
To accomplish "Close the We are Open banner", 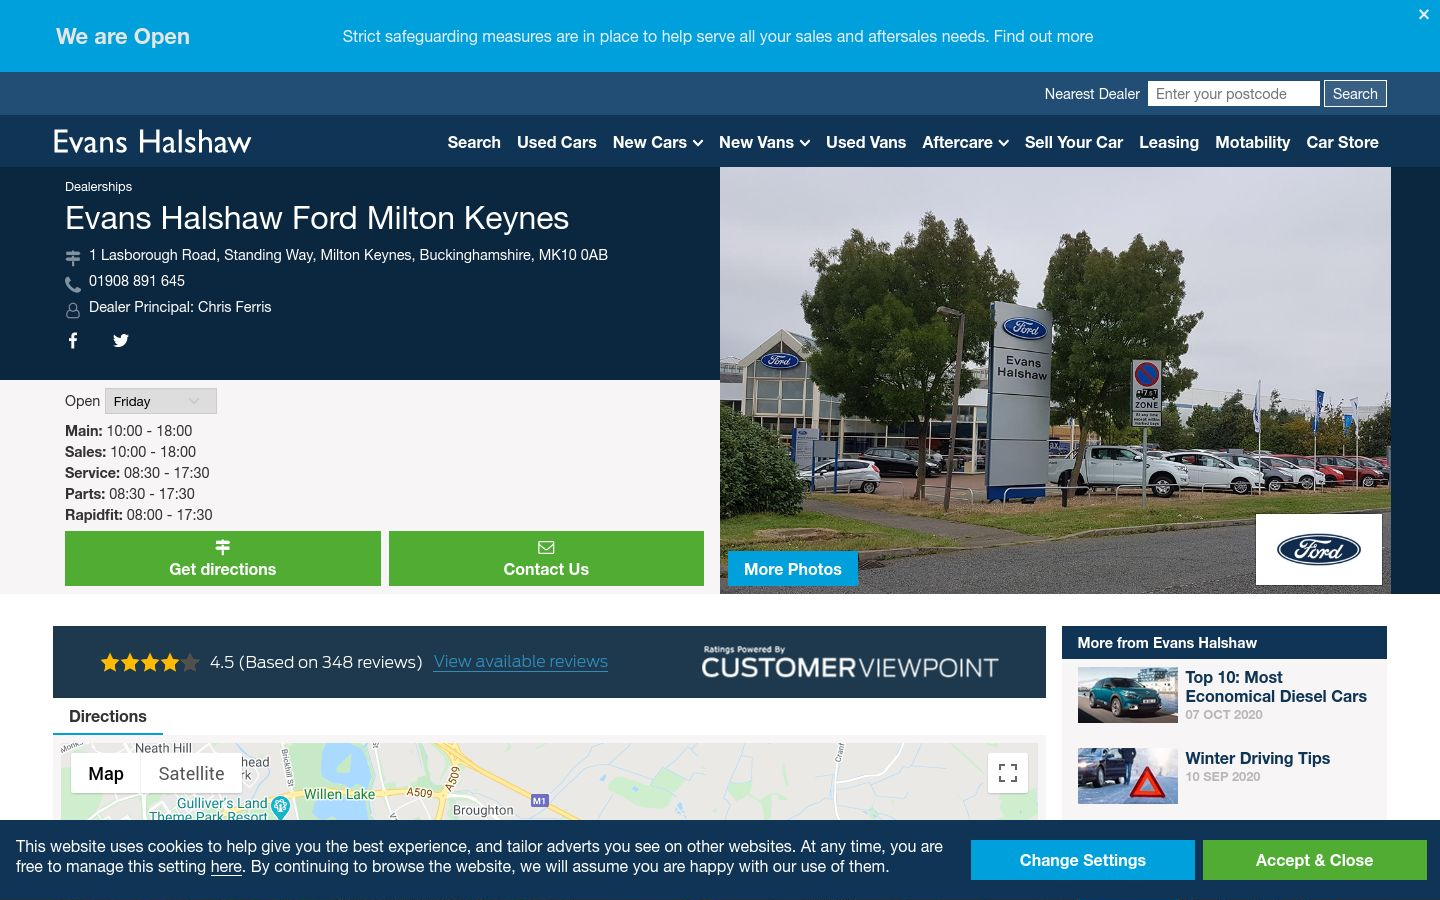I will pyautogui.click(x=1424, y=14).
